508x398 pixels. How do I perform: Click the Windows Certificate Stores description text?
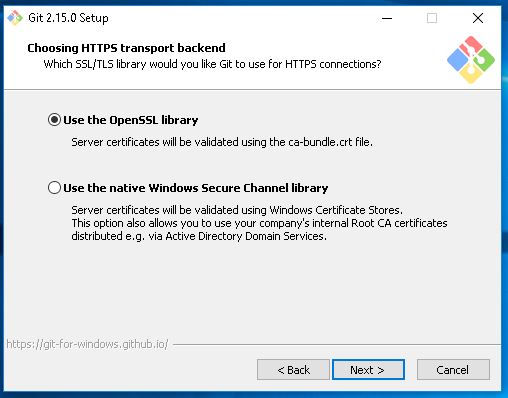(237, 210)
